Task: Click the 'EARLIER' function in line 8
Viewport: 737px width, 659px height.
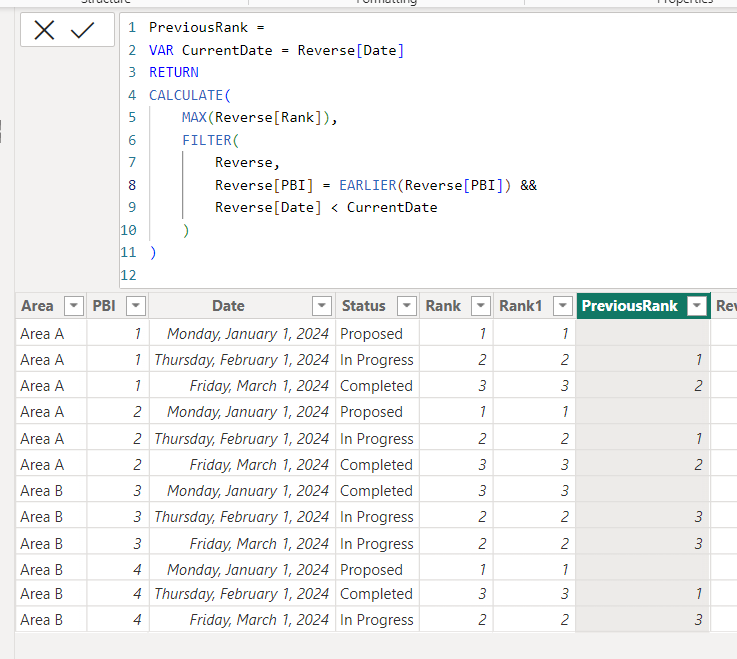Action: [368, 185]
